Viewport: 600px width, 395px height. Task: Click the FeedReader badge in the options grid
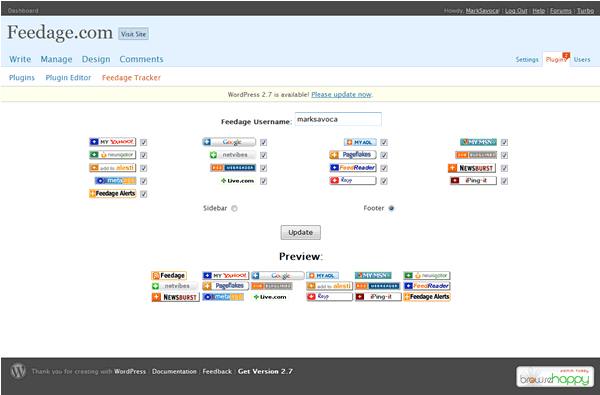coord(353,168)
